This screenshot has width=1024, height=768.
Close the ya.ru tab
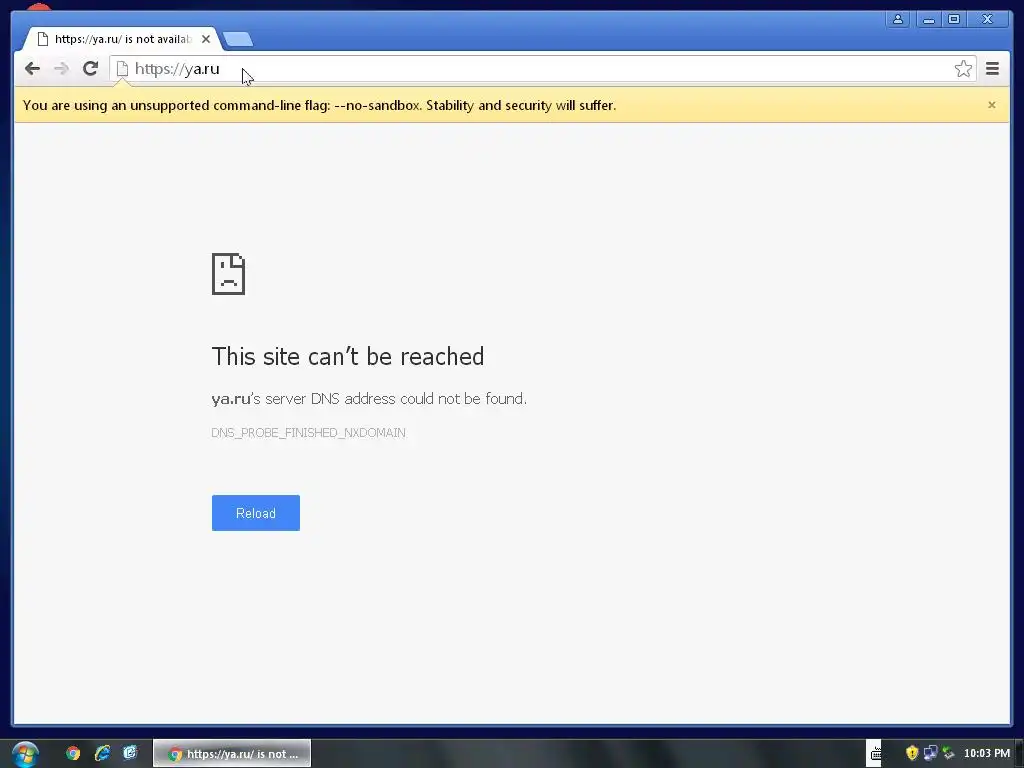pyautogui.click(x=206, y=39)
